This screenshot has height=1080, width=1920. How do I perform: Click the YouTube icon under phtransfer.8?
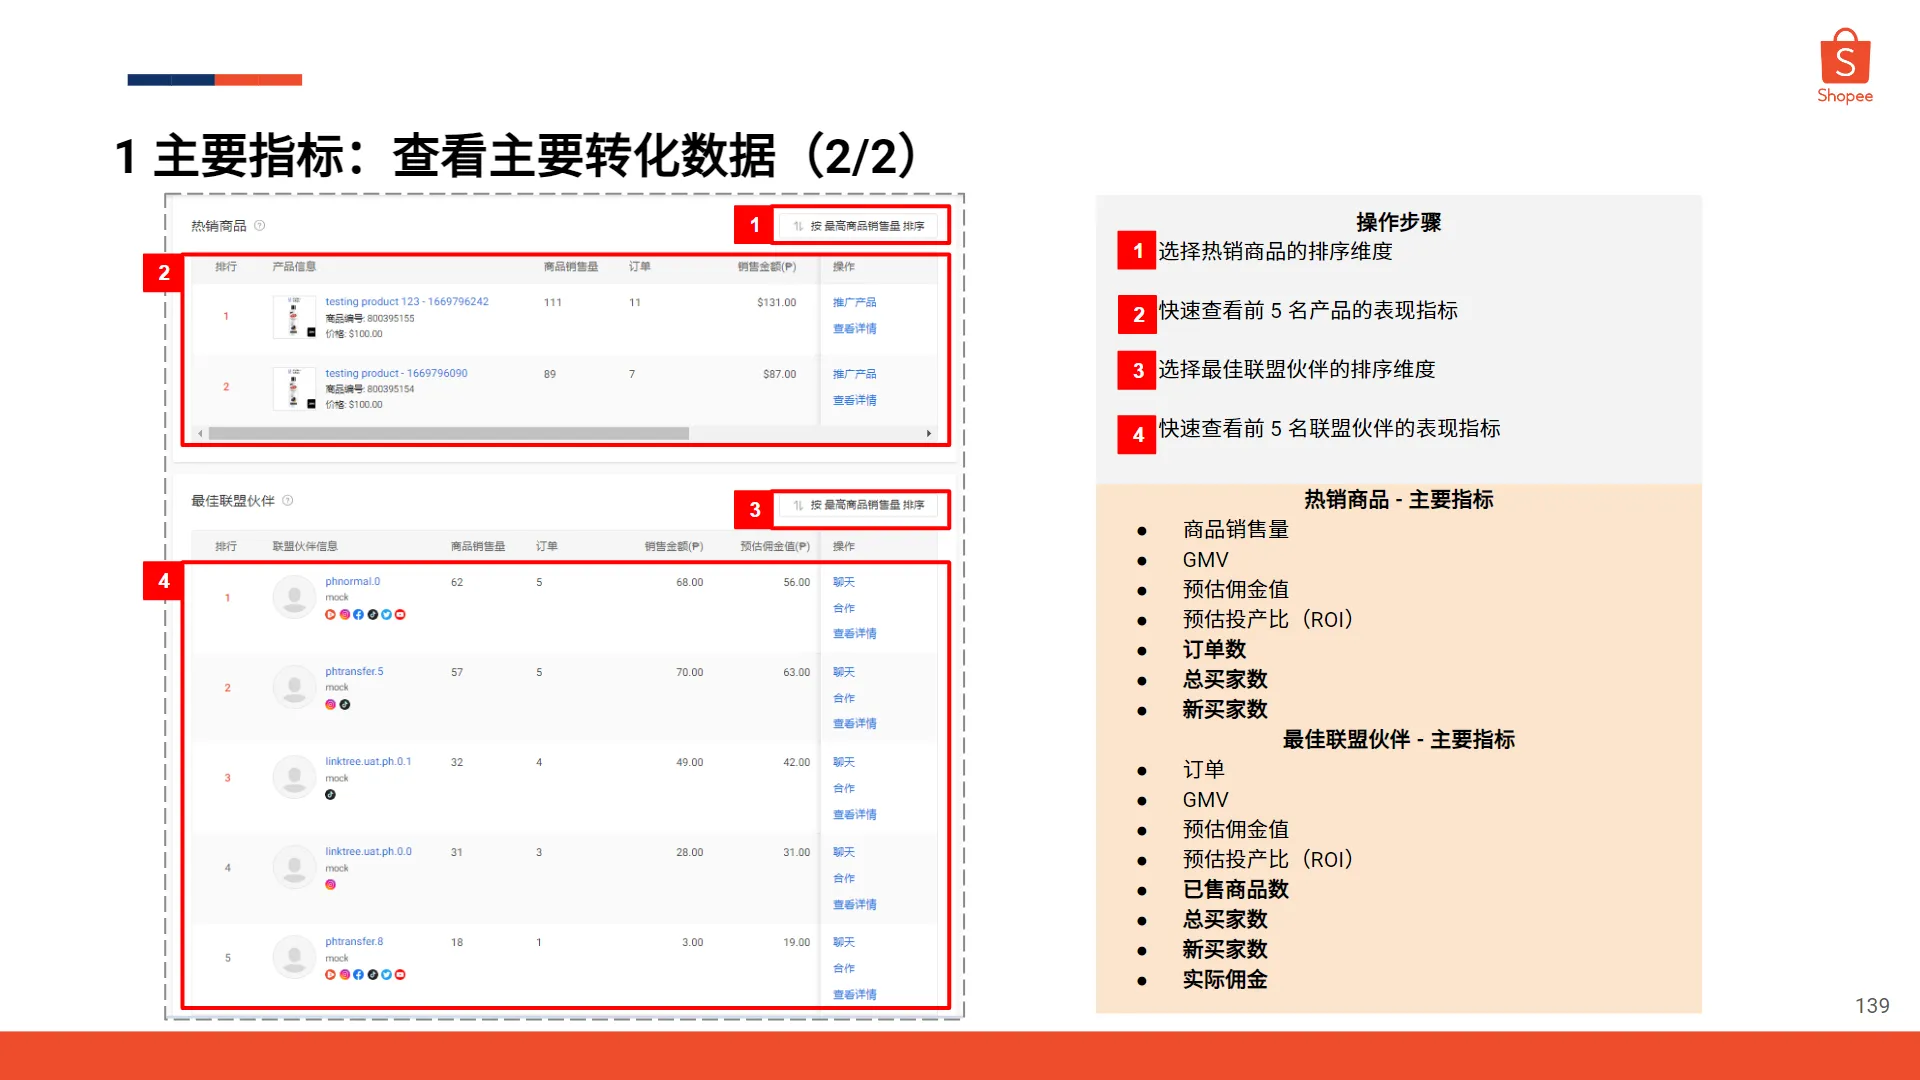point(399,975)
